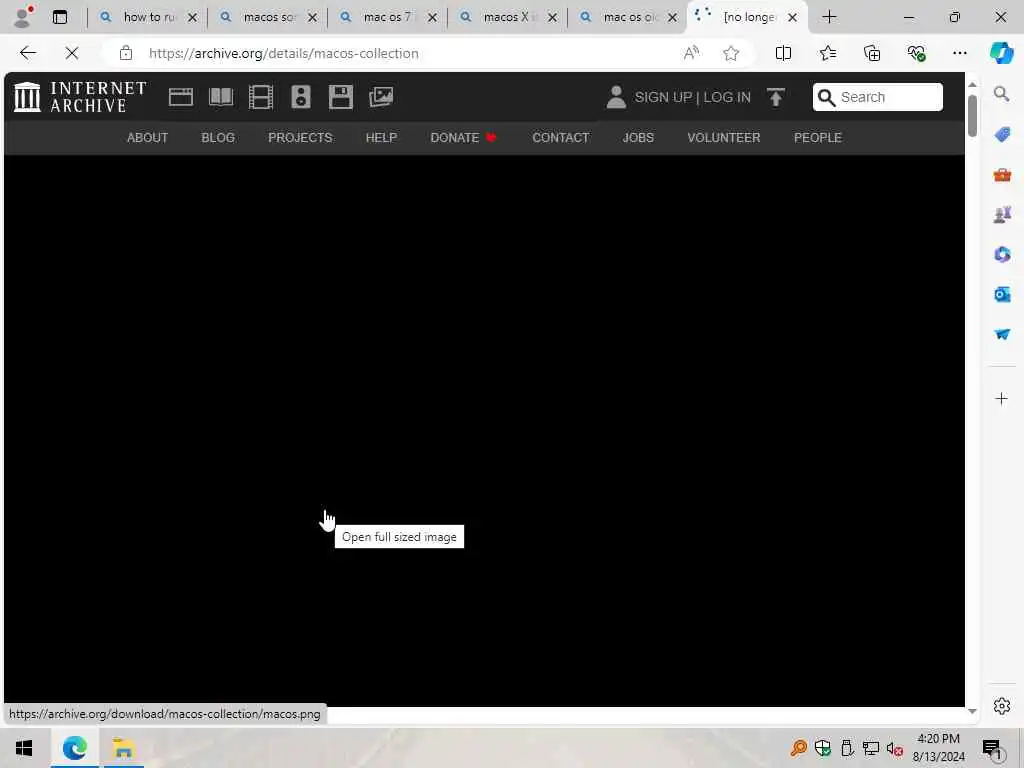This screenshot has height=768, width=1024.
Task: Click the SIGN UP link
Action: pos(663,97)
